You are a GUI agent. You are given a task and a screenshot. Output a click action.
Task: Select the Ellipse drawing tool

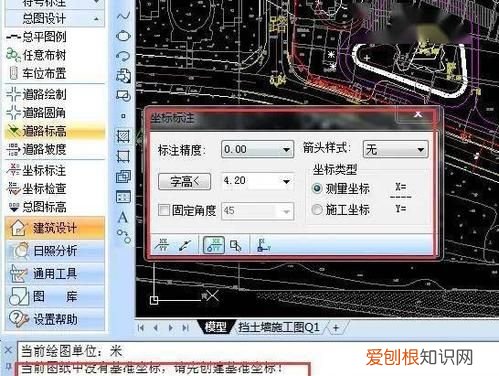coord(123,36)
